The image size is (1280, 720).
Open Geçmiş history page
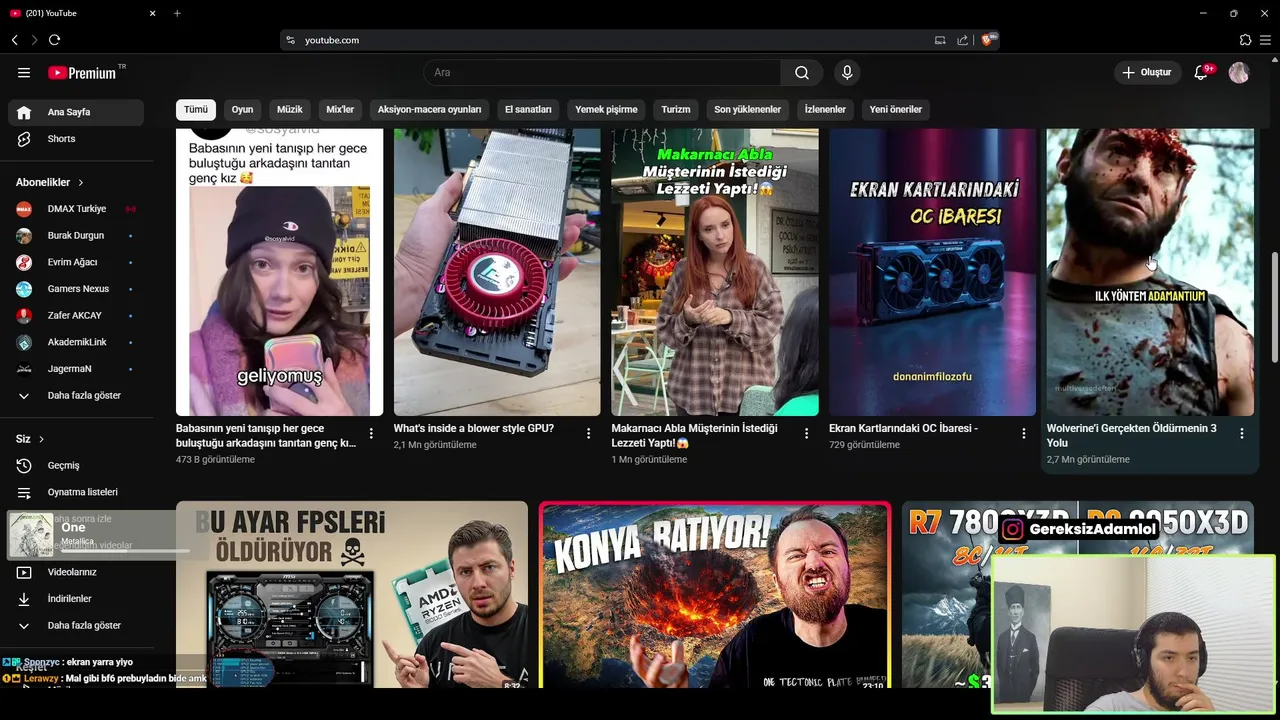click(x=76, y=465)
